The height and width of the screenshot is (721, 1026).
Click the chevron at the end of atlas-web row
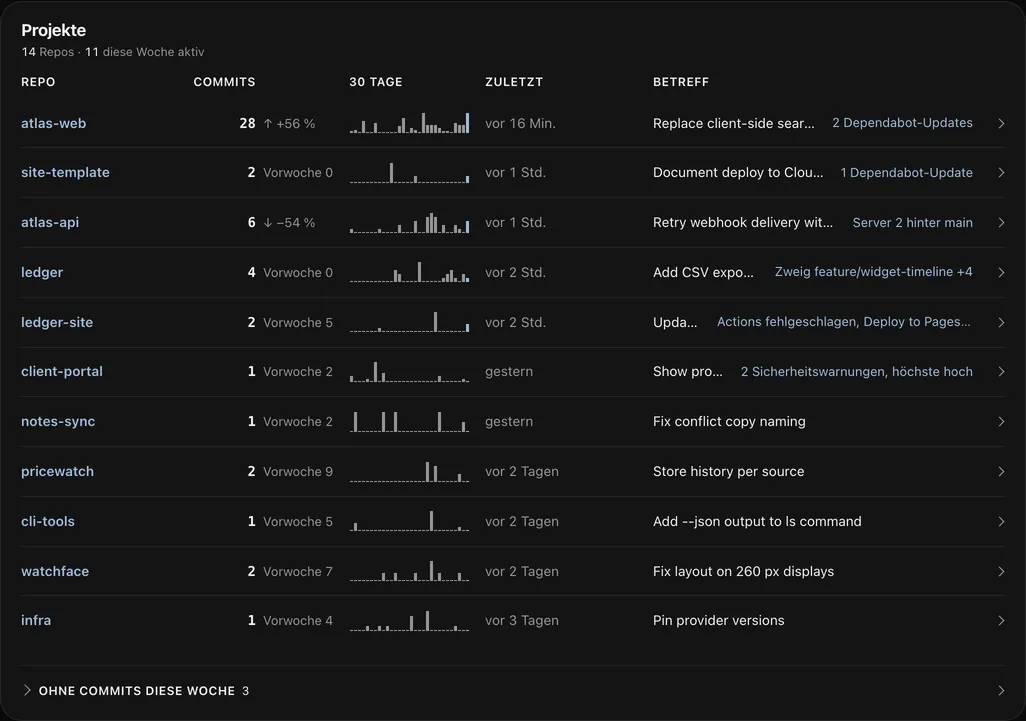(1001, 123)
